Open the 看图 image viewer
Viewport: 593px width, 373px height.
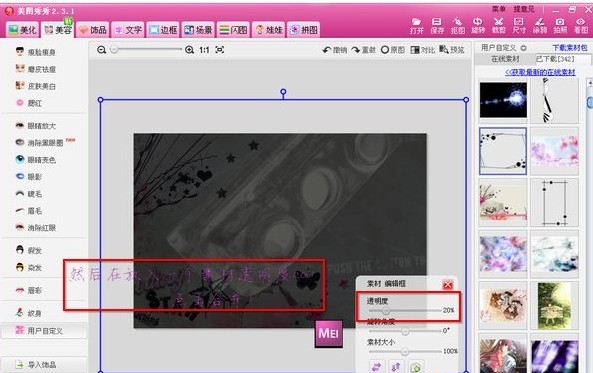point(581,26)
